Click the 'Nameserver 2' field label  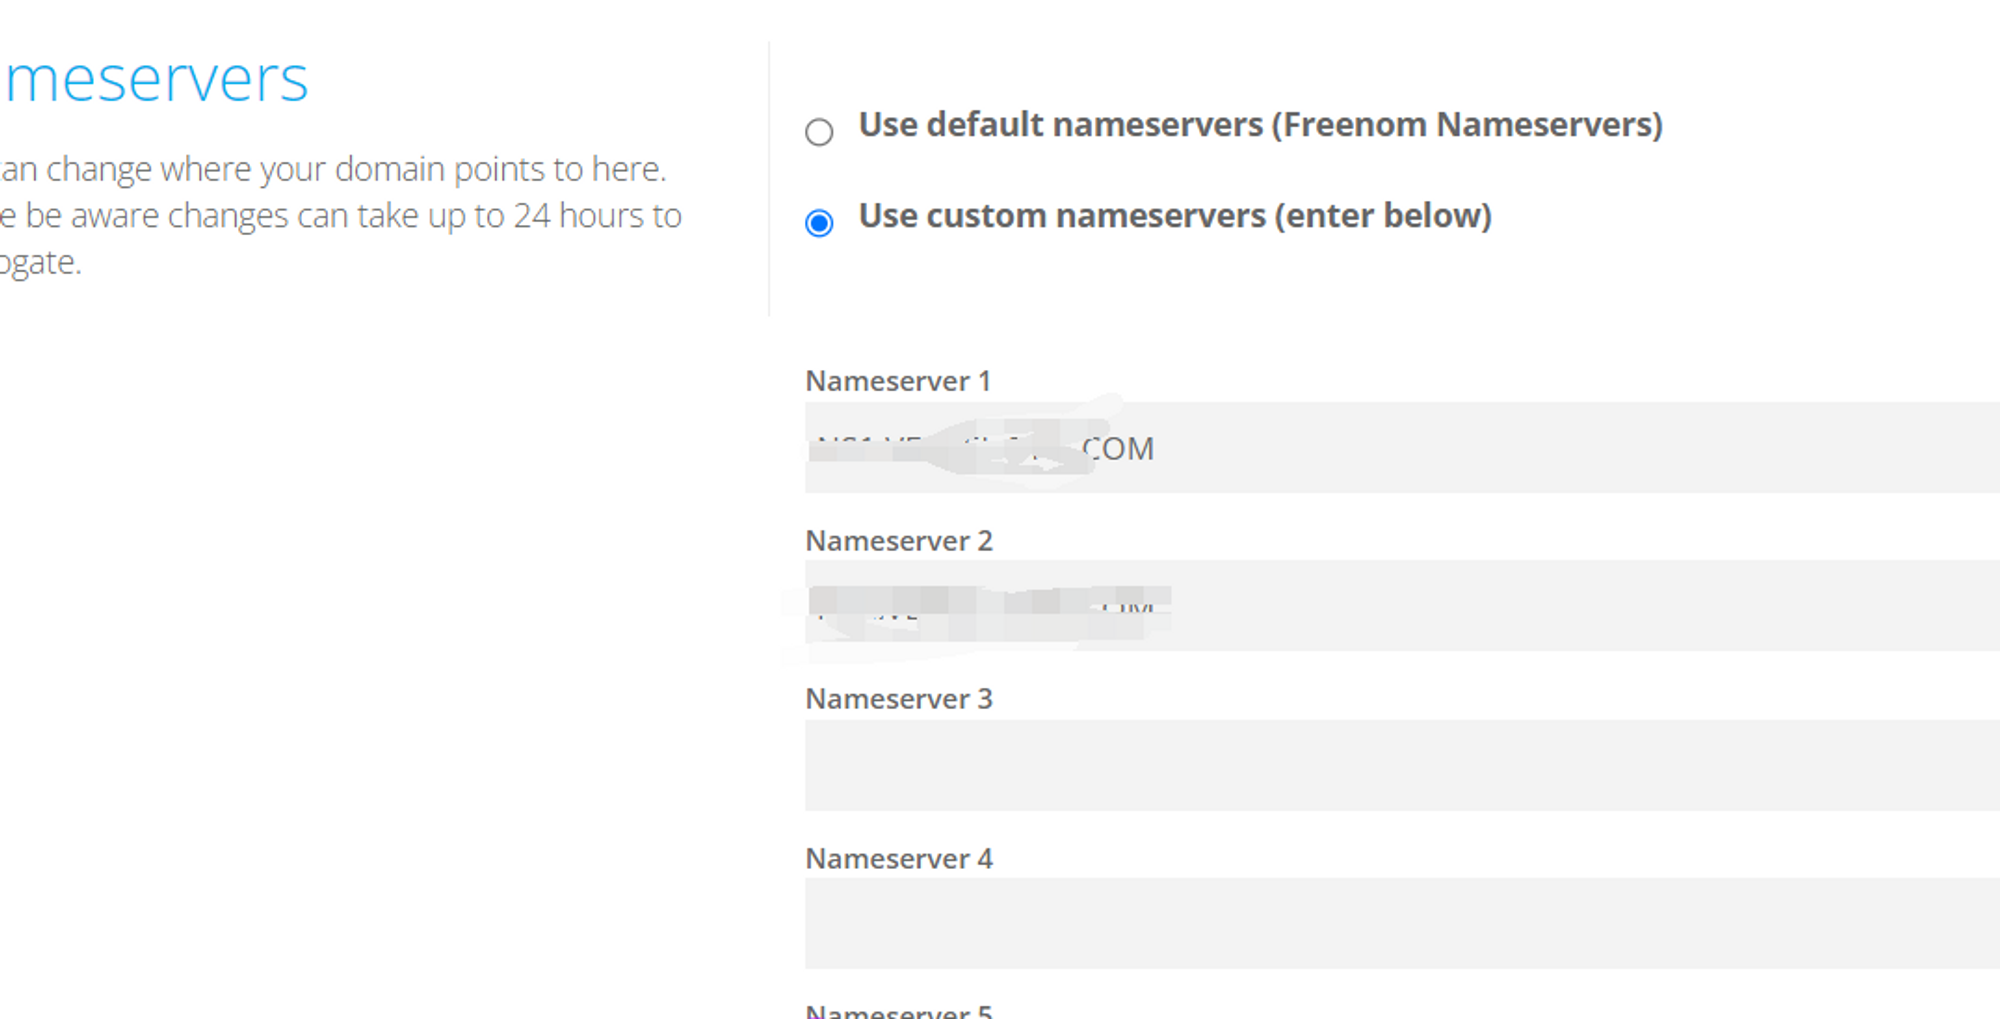click(x=898, y=541)
